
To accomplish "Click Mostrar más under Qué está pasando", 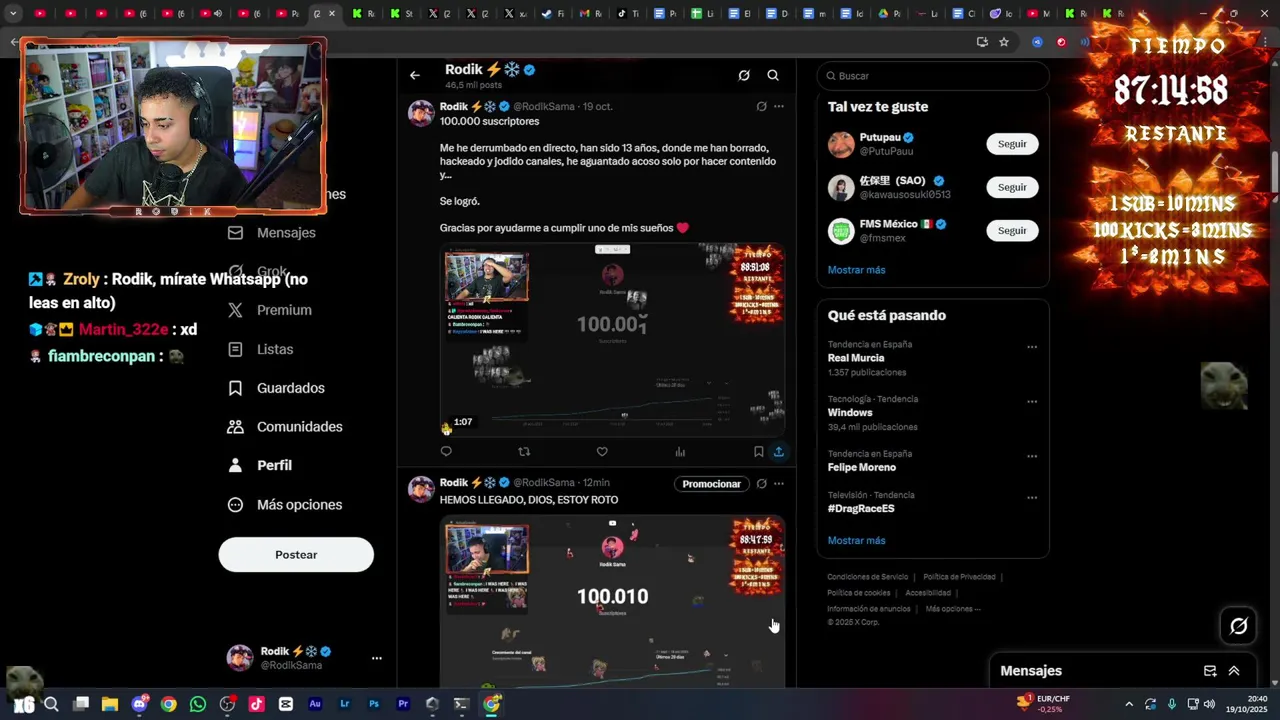I will point(856,541).
